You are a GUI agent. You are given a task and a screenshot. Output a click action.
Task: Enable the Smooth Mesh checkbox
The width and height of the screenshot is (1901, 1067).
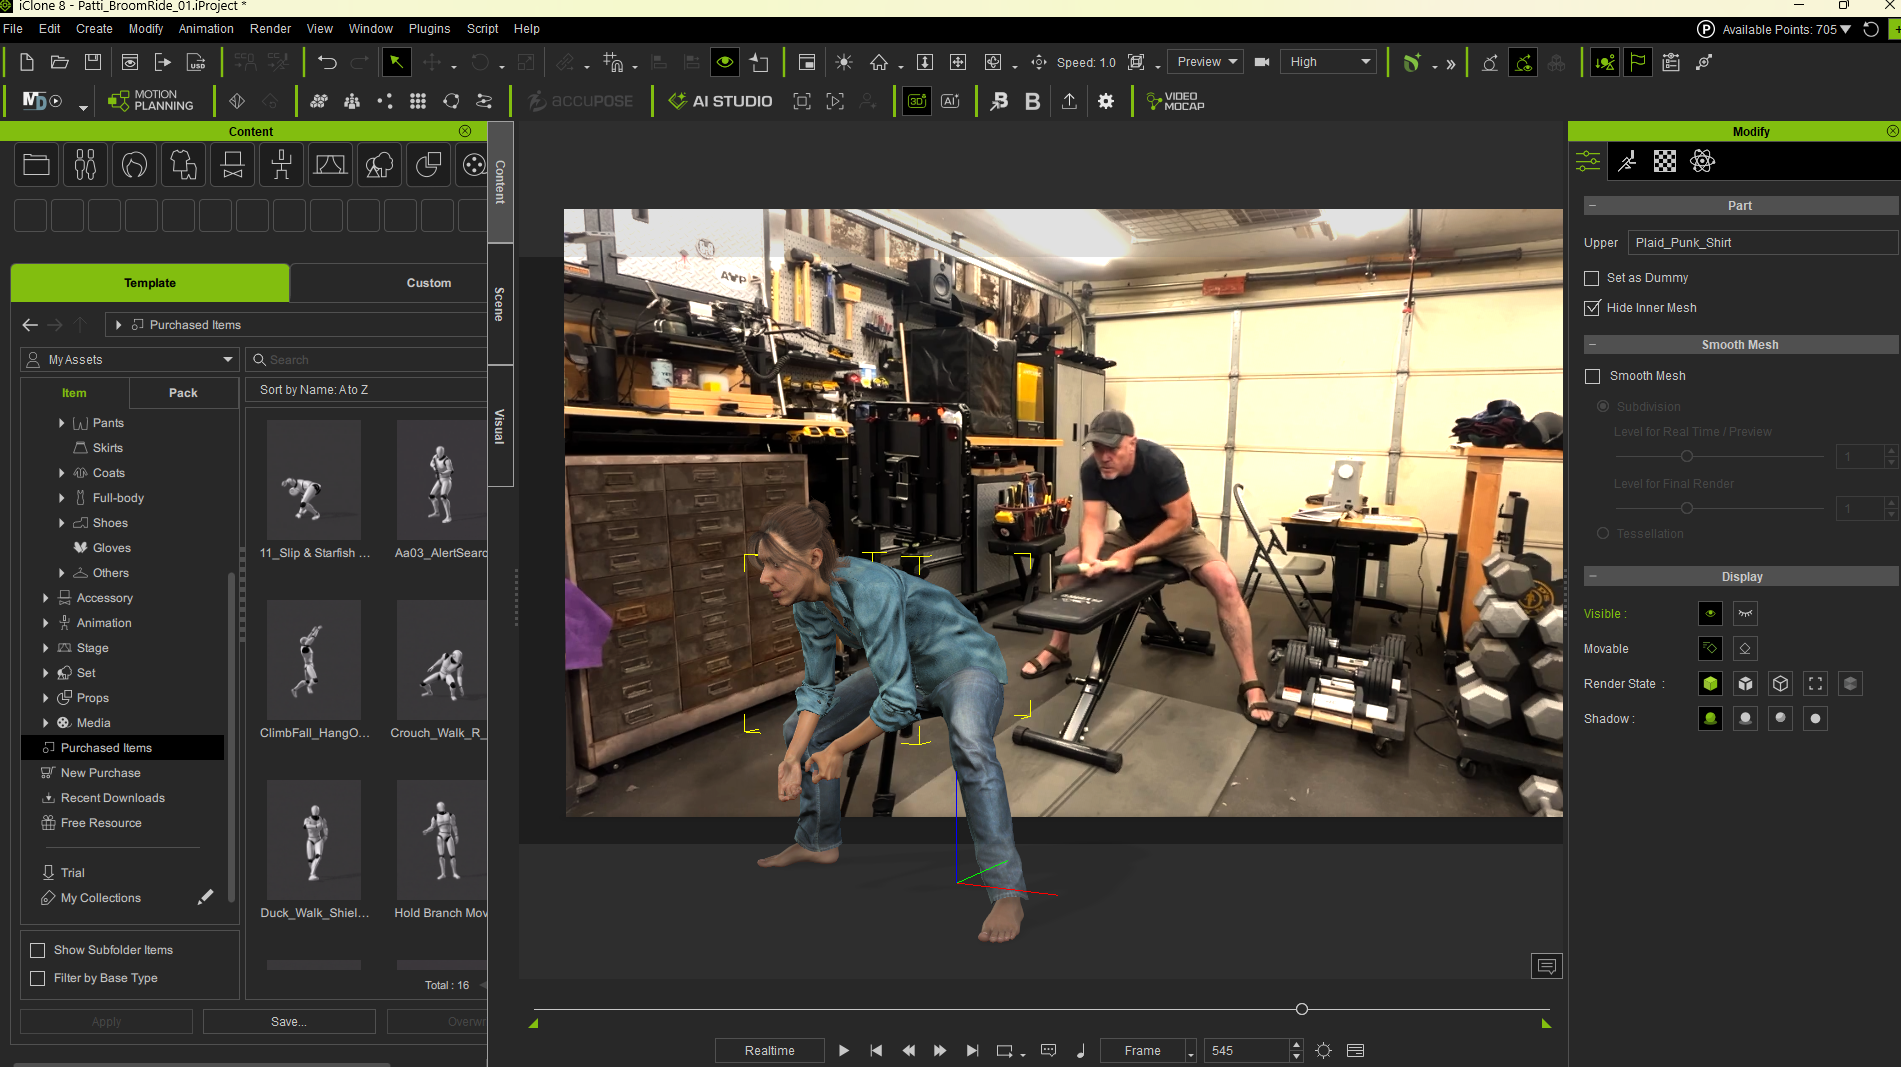click(x=1593, y=376)
